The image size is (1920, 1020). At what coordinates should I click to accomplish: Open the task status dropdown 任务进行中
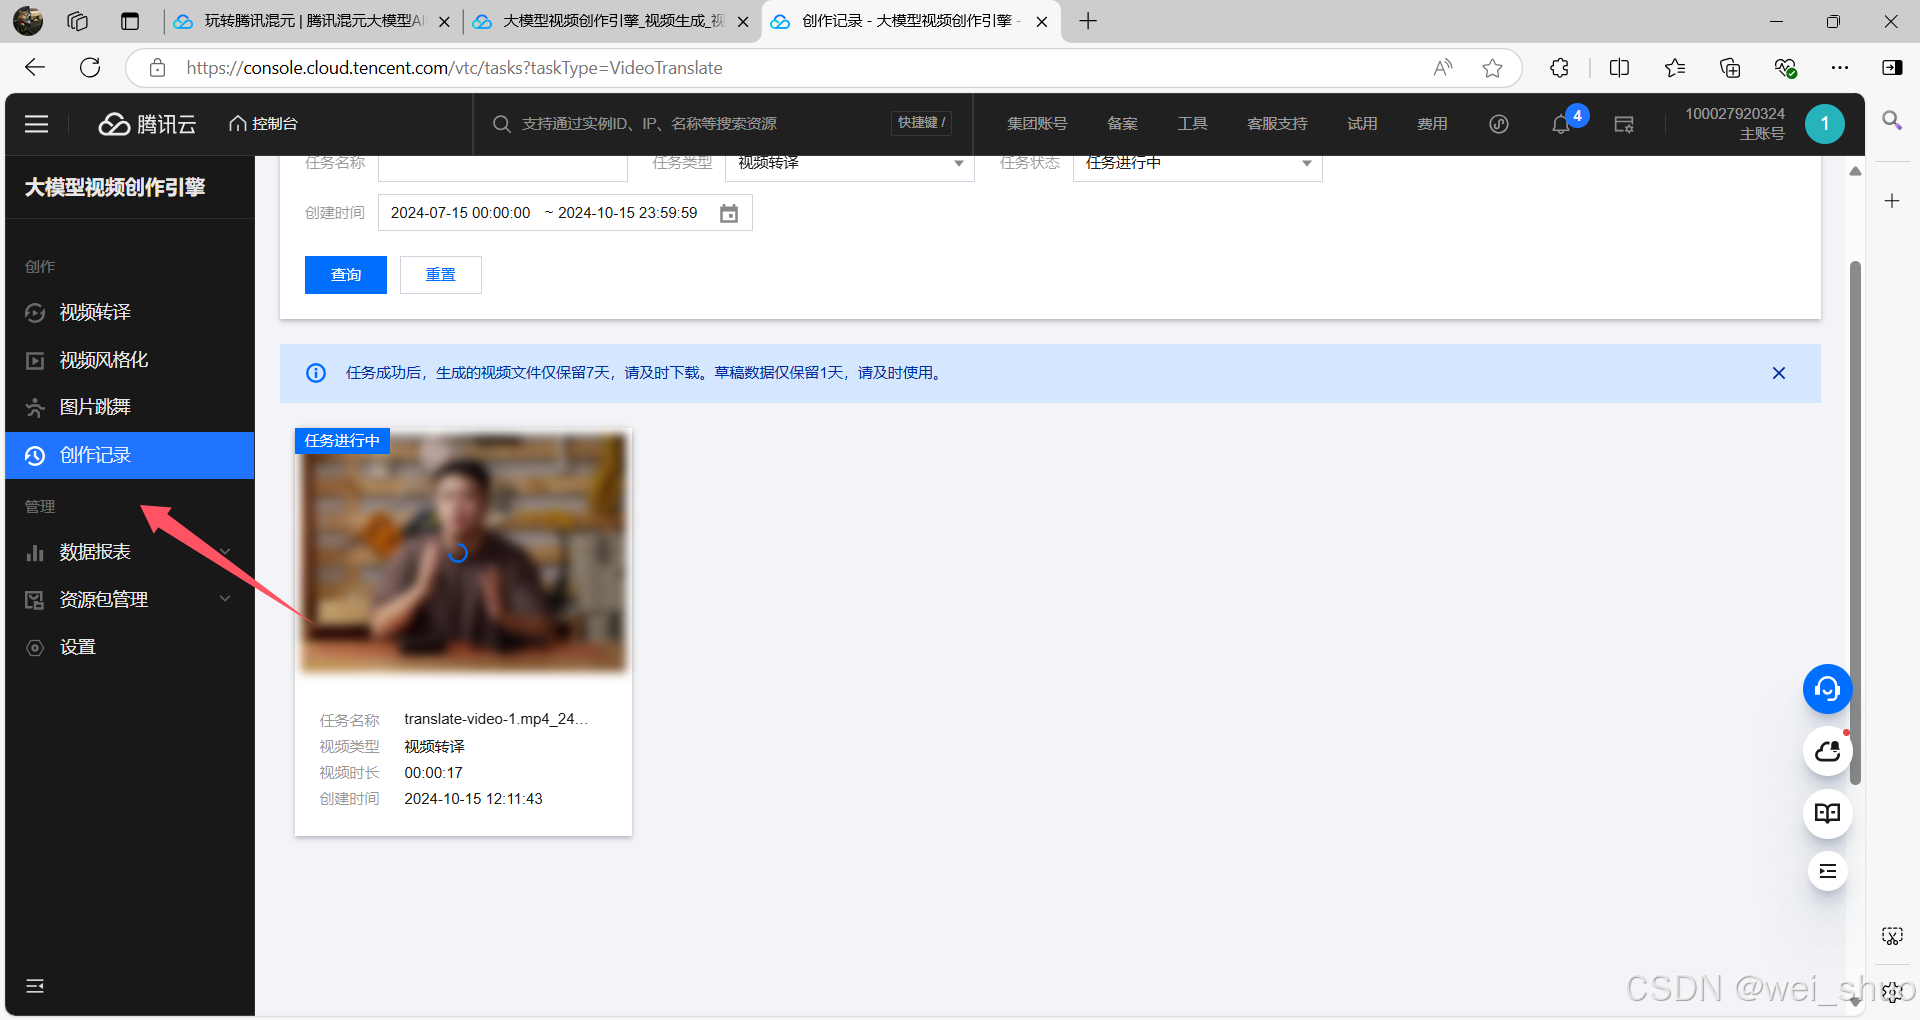[x=1197, y=164]
